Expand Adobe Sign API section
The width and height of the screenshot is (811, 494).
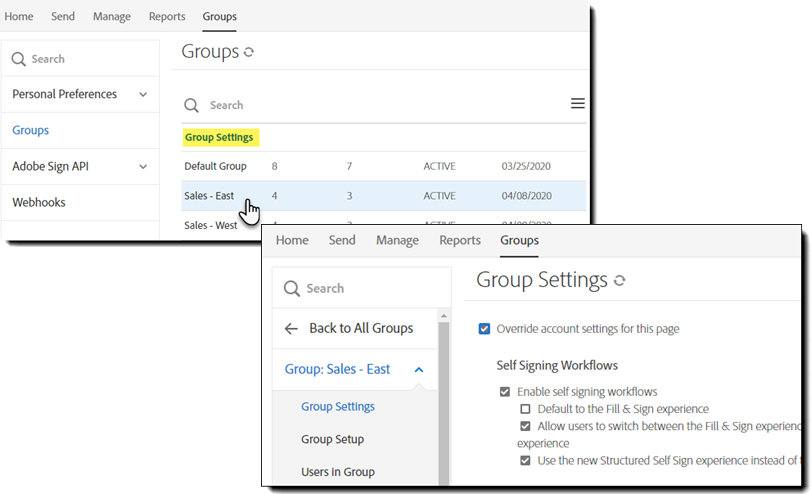pos(143,167)
